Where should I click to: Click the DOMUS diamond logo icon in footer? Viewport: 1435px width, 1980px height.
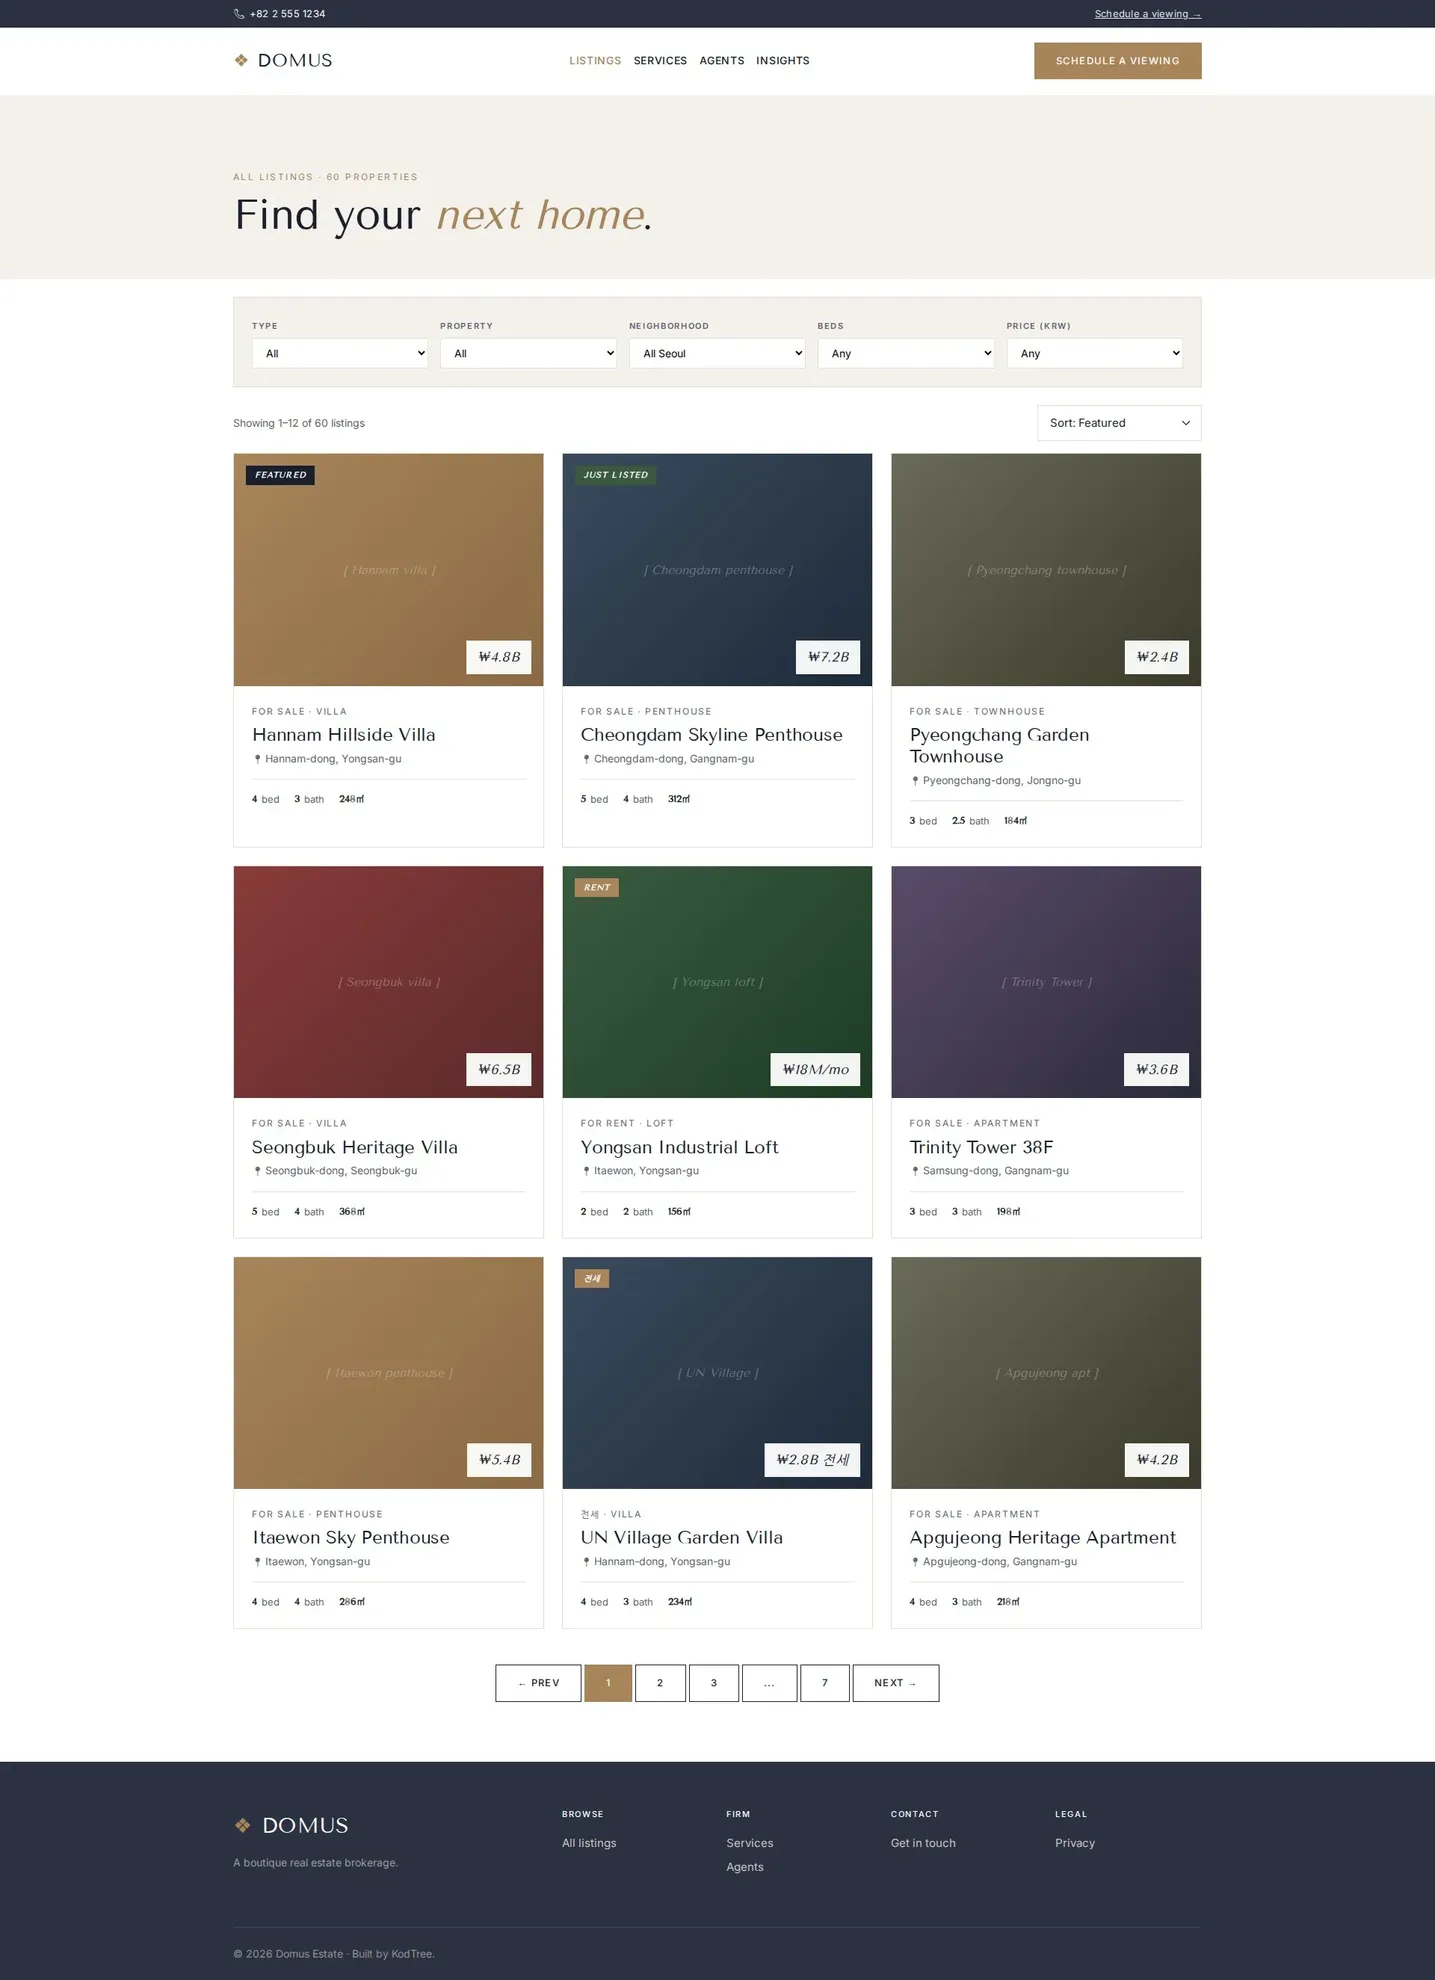tap(242, 1825)
